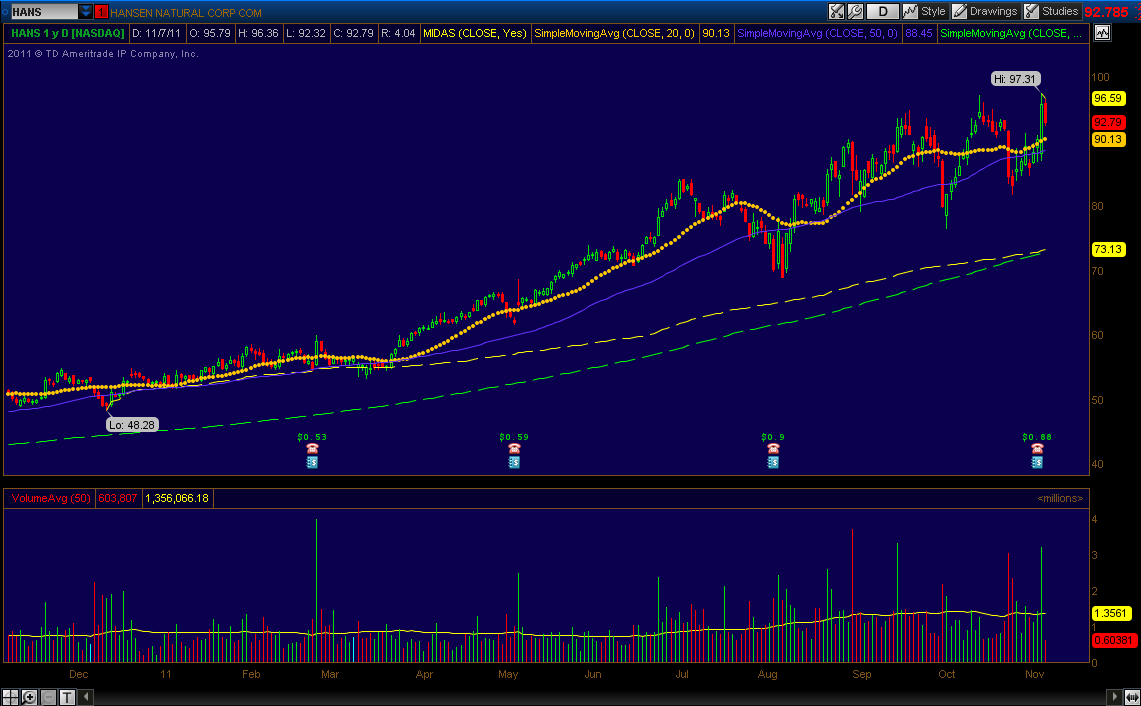This screenshot has width=1141, height=706.
Task: Click the small circle left of the symbol box
Action: 4,12
